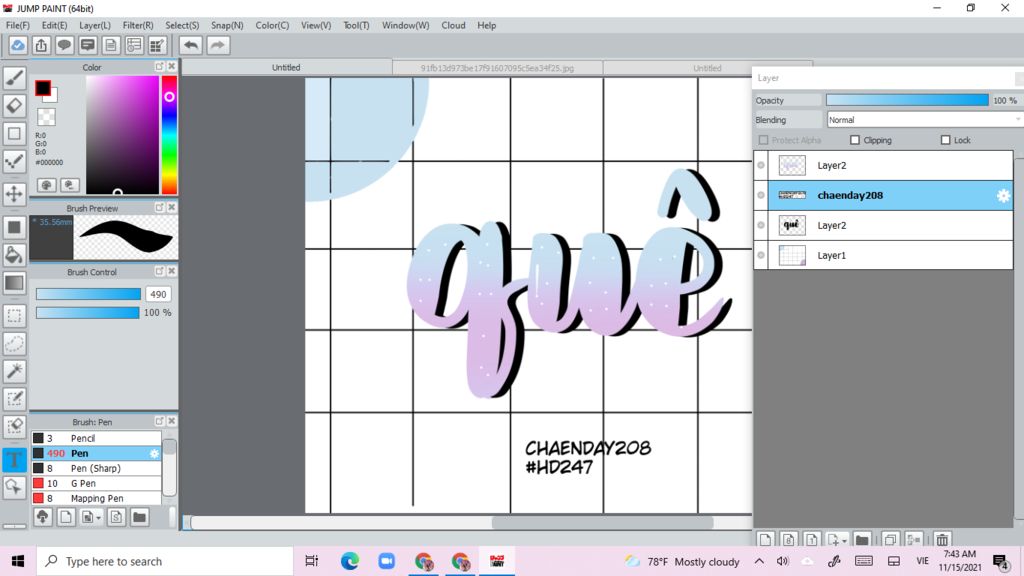
Task: Undock the Brush Preview panel
Action: [159, 207]
